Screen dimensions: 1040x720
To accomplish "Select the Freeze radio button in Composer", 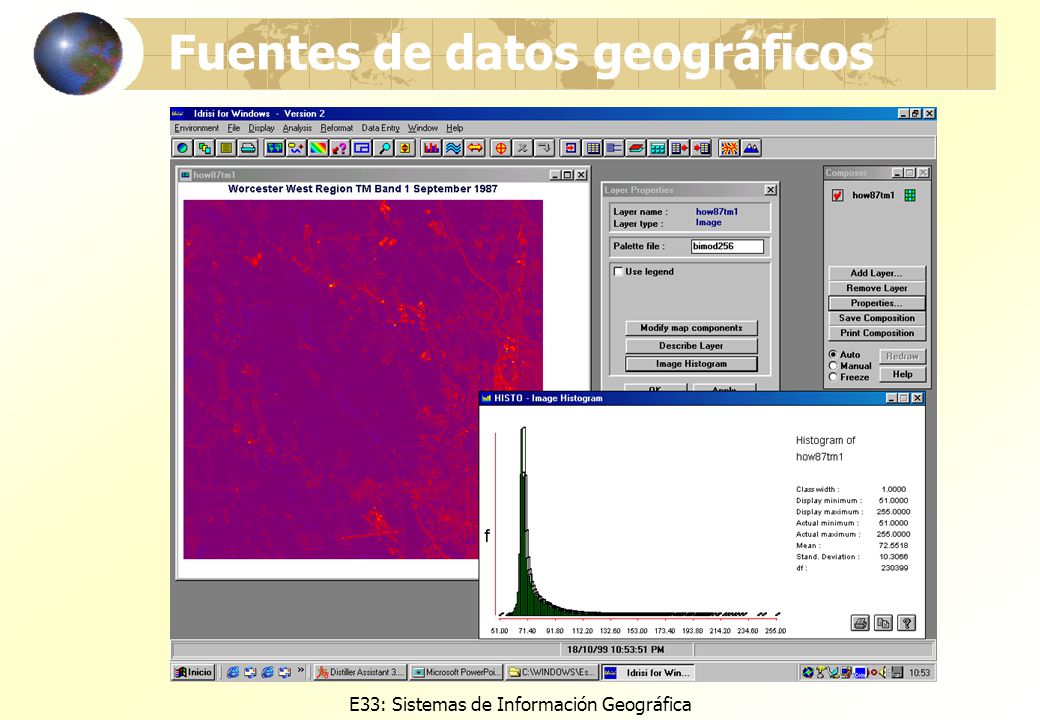I will 833,377.
